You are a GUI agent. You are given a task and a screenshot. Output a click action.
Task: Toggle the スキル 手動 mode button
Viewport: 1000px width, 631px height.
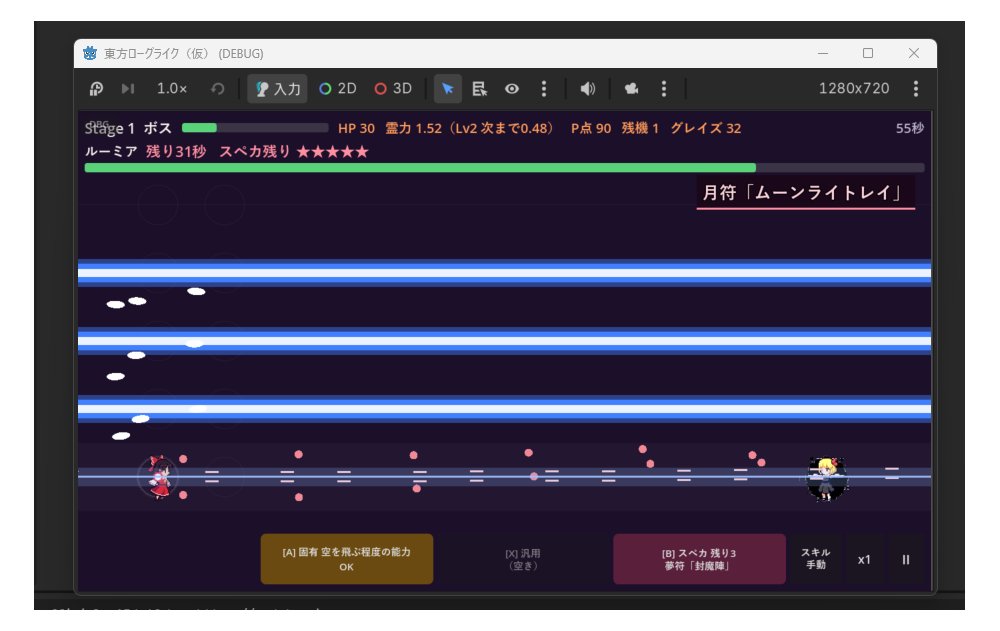point(816,559)
